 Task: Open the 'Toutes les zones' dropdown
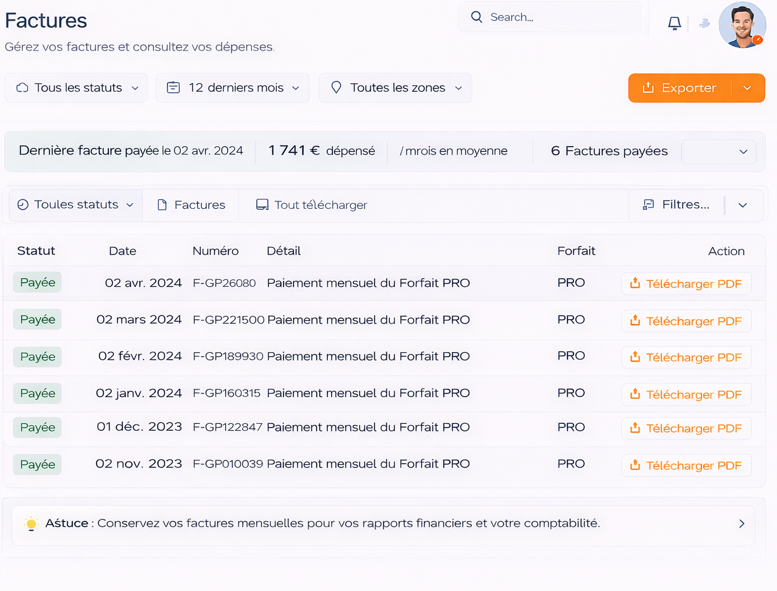pyautogui.click(x=396, y=88)
